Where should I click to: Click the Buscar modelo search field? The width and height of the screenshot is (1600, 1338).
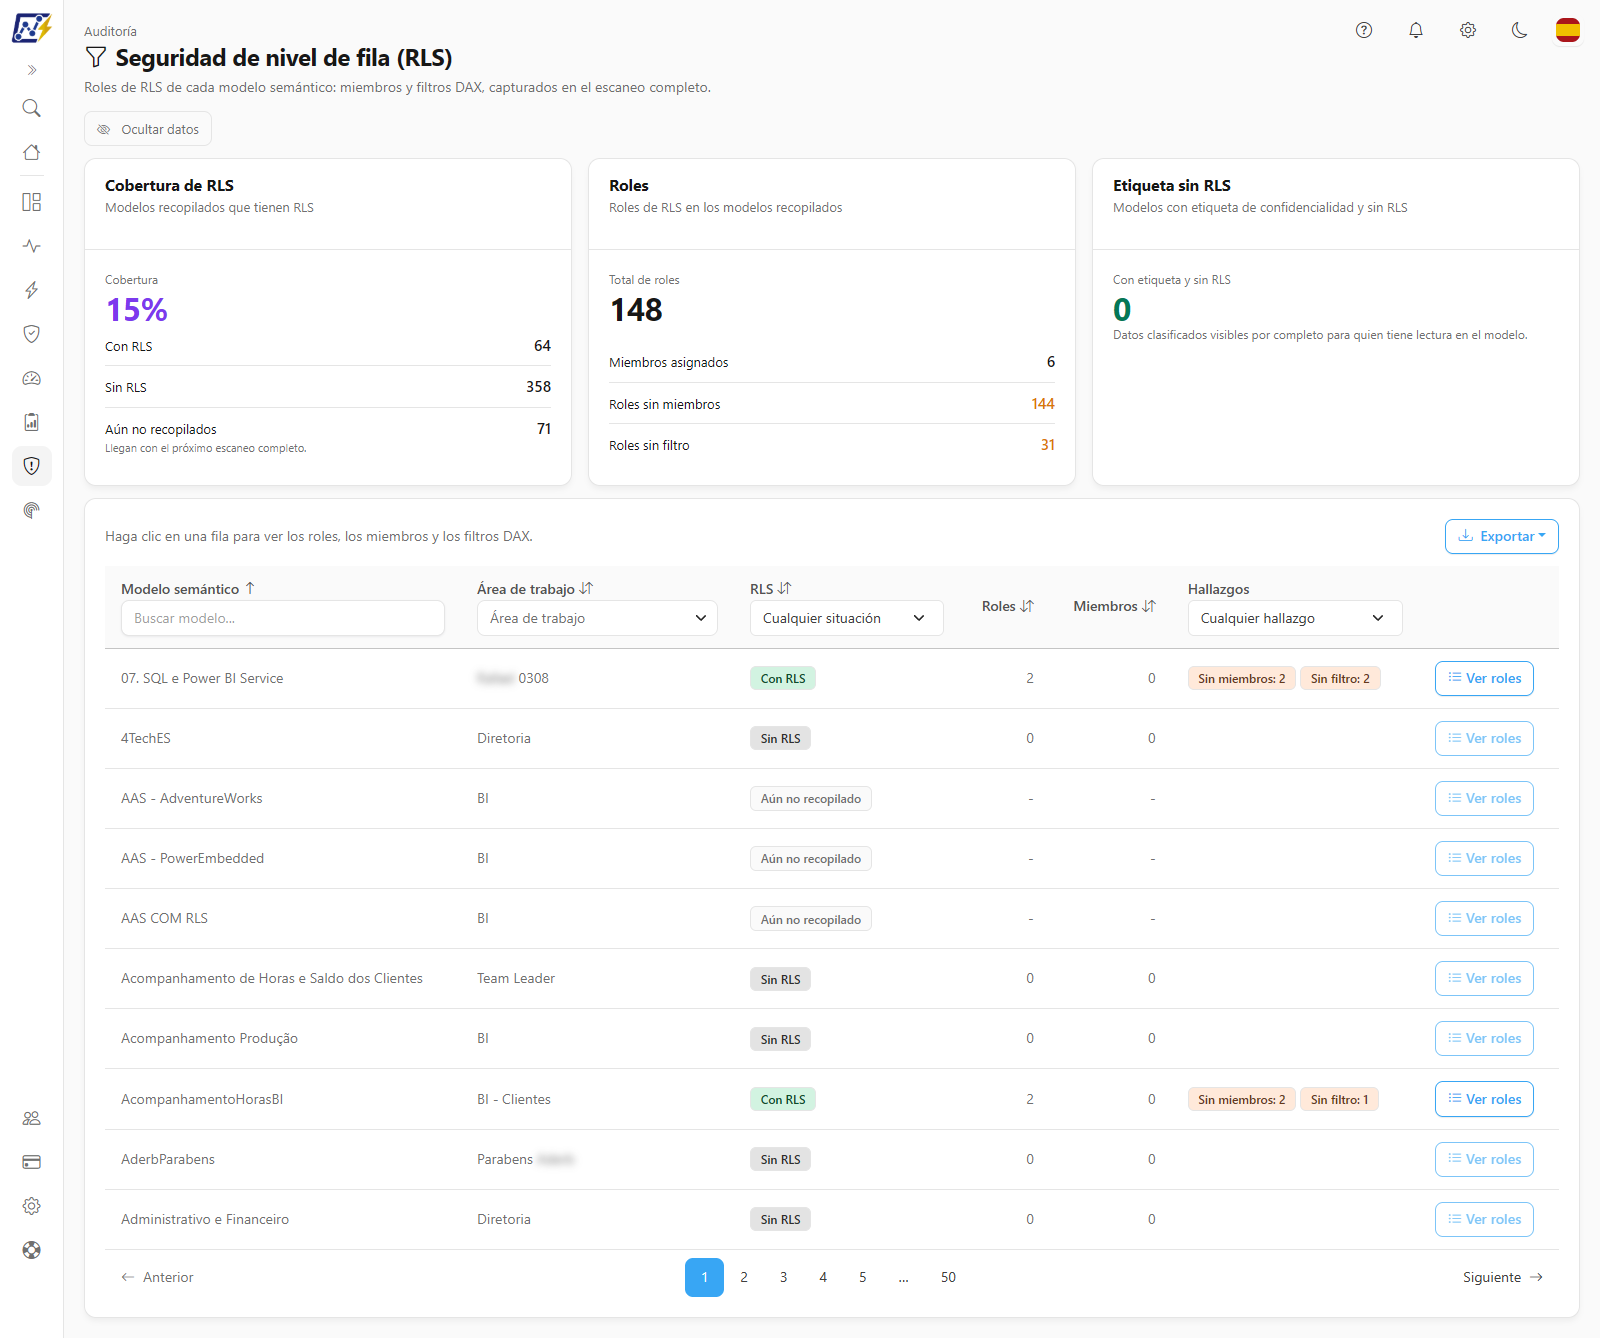[283, 618]
